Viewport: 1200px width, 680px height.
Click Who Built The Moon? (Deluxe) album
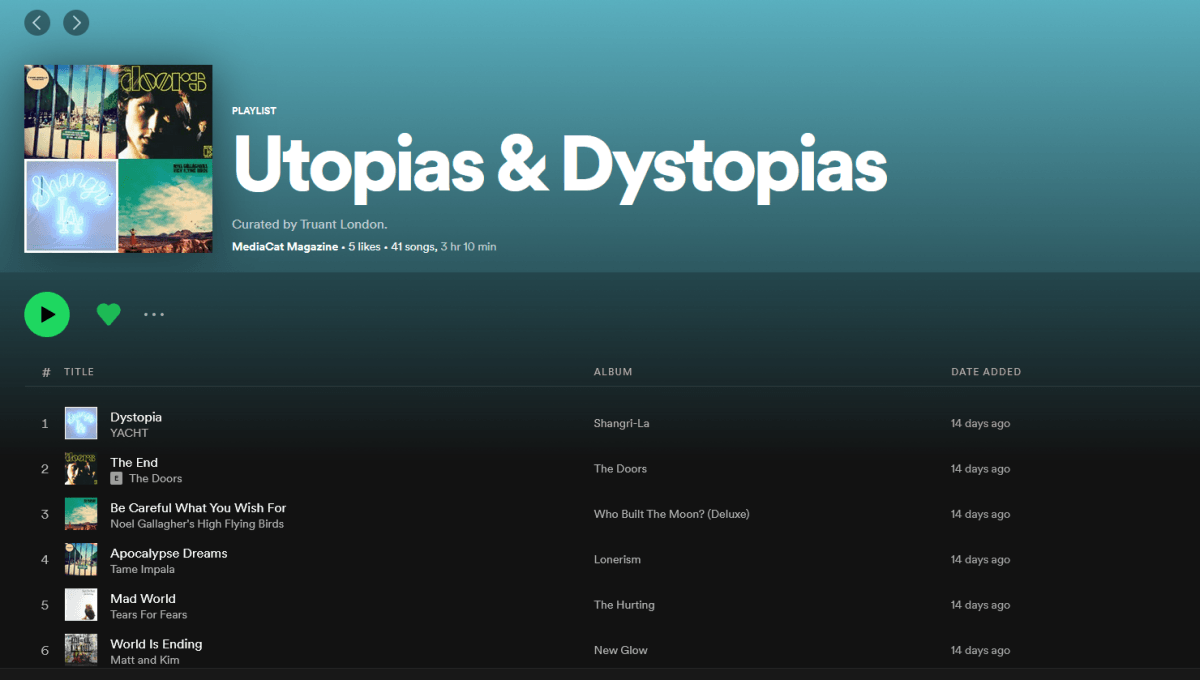point(671,514)
